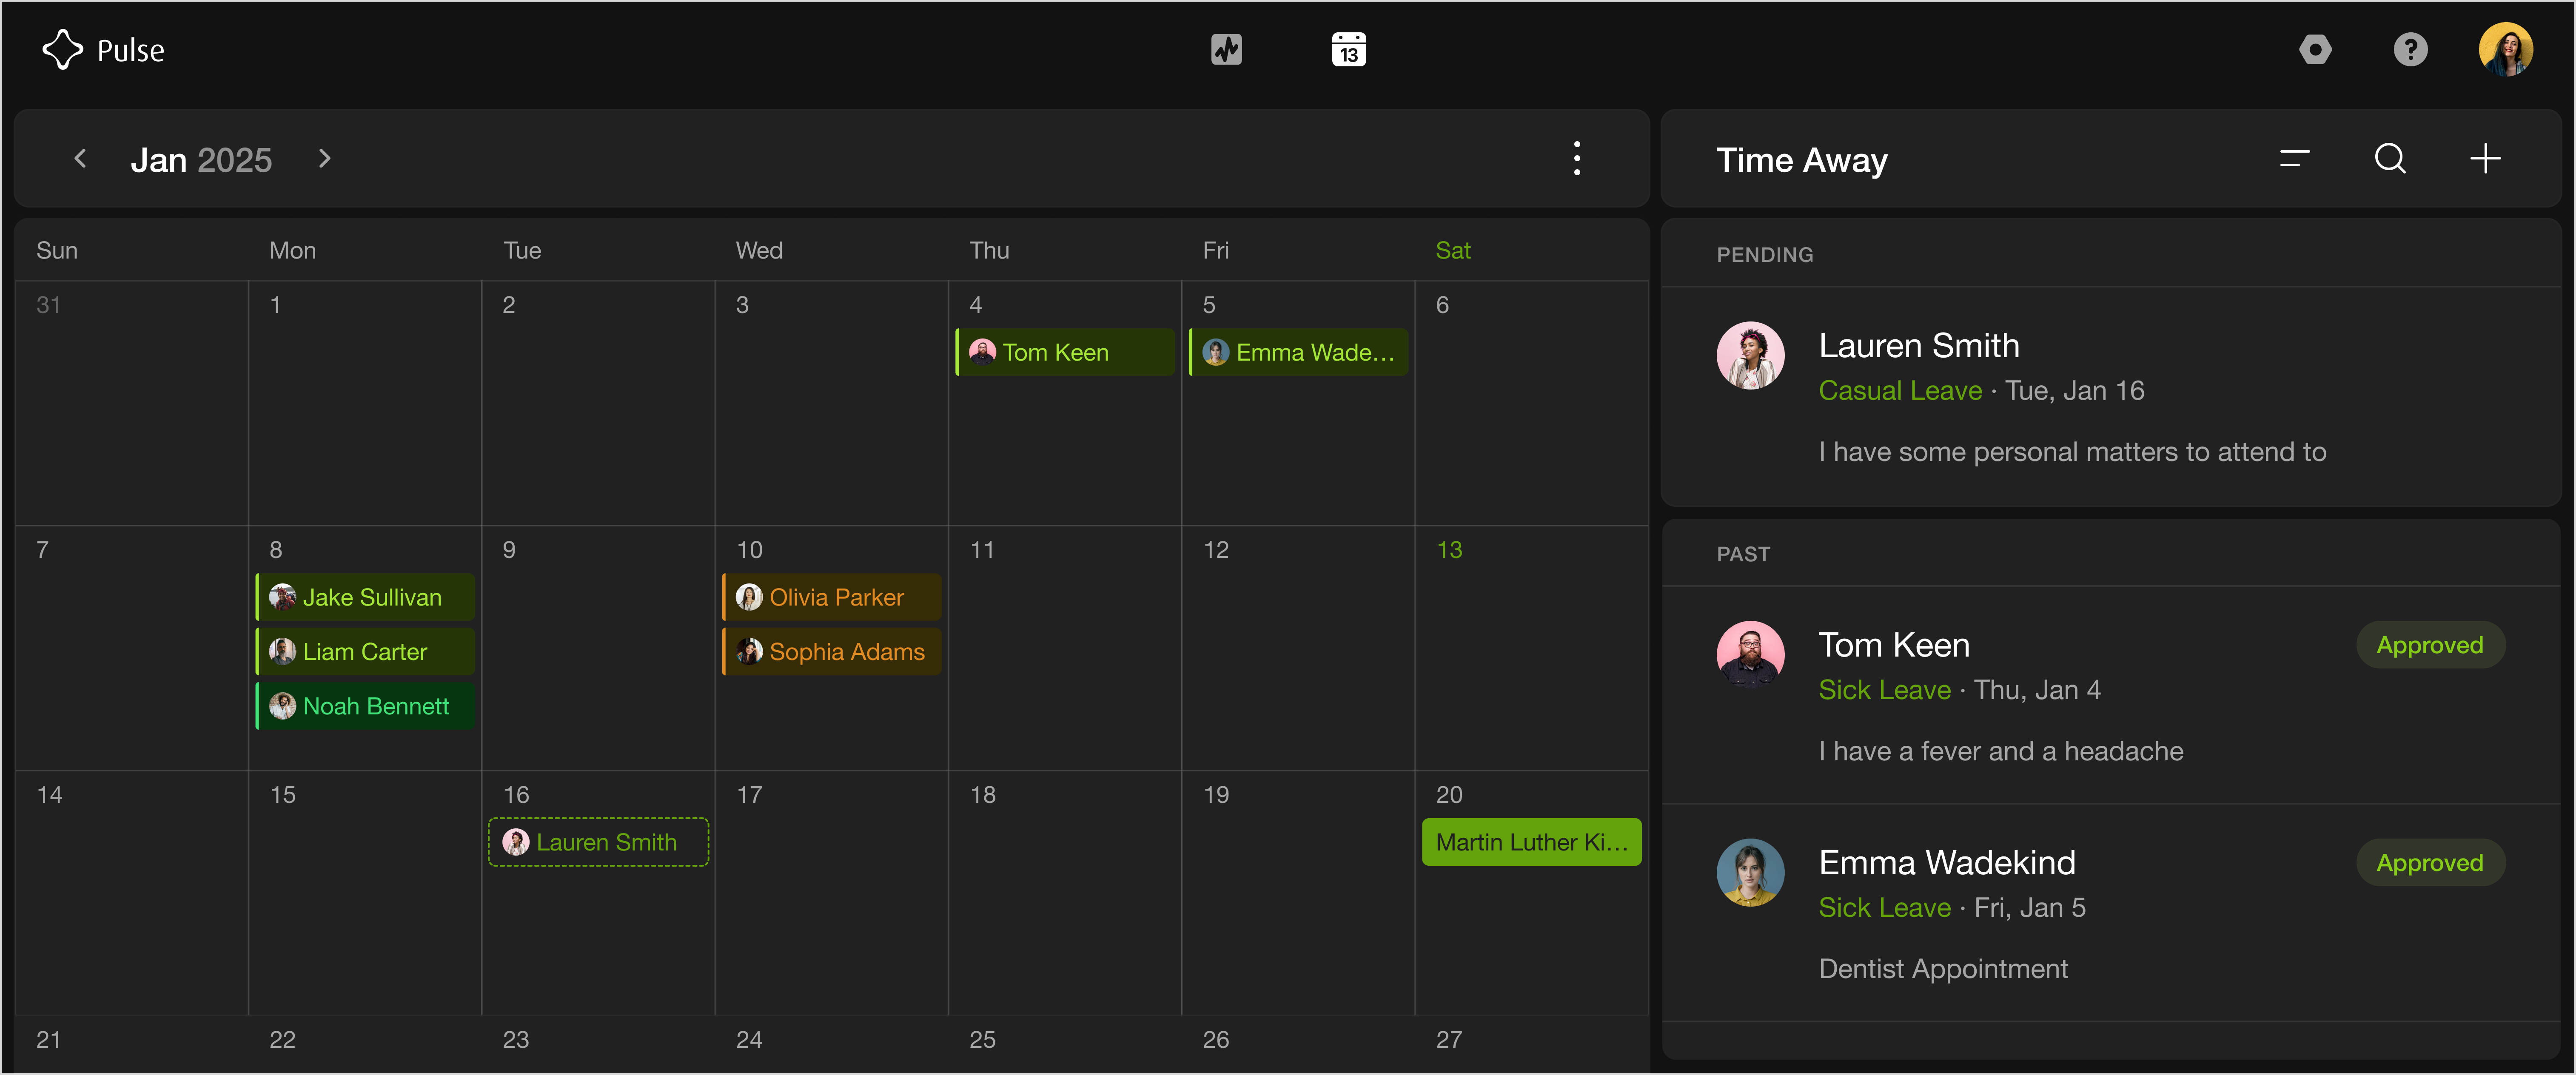Search Time Away requests
The image size is (2576, 1075).
[x=2390, y=158]
